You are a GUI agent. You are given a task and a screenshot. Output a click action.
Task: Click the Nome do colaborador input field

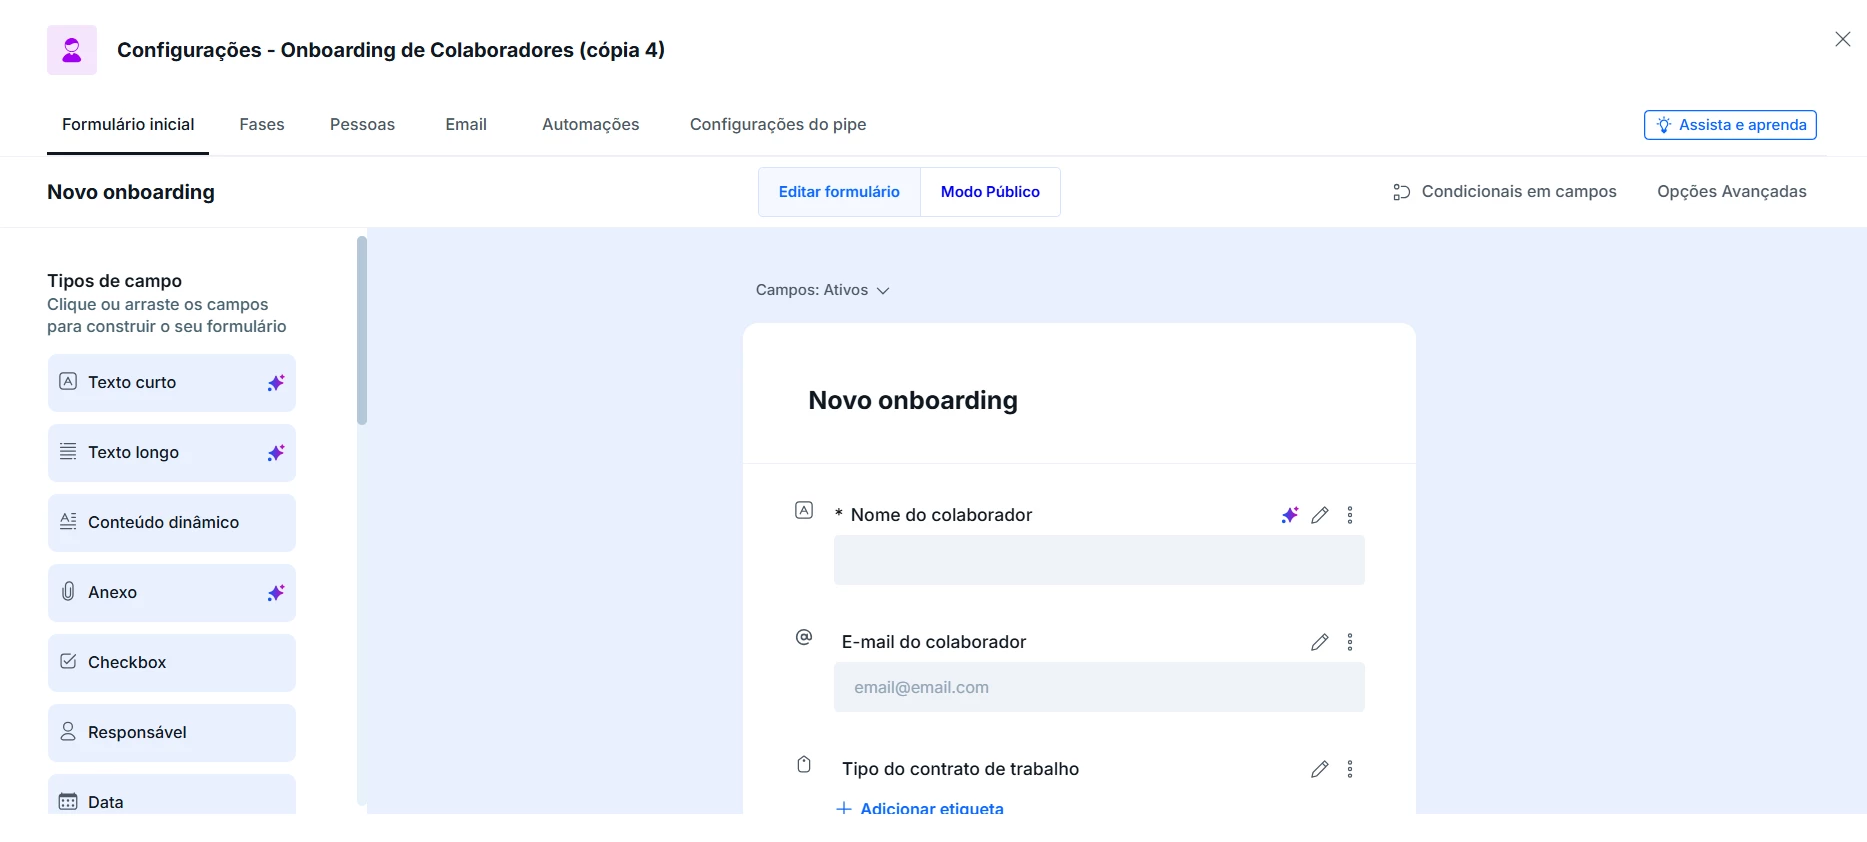click(1099, 560)
